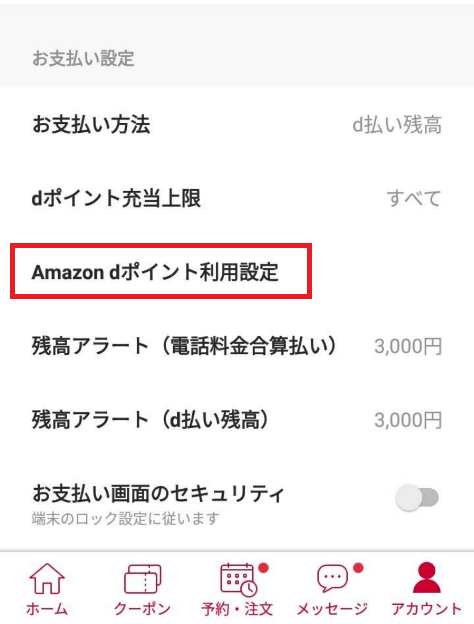Open the Coupon ticket icon
The image size is (474, 624).
coord(142,579)
